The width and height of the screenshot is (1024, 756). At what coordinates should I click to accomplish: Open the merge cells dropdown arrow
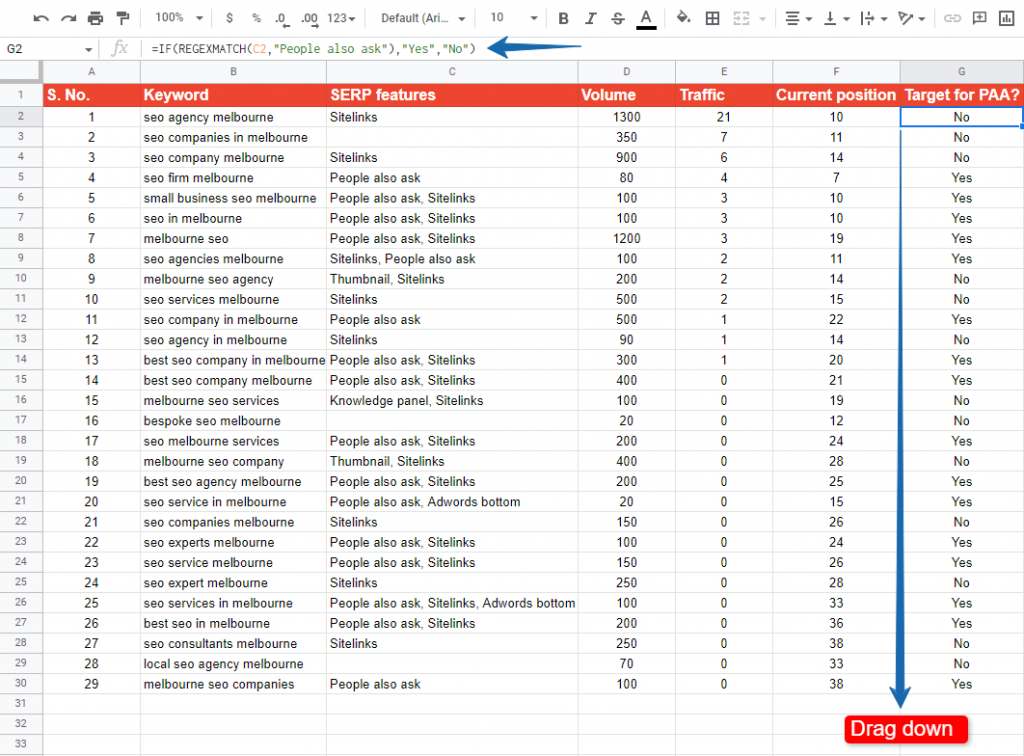click(762, 19)
